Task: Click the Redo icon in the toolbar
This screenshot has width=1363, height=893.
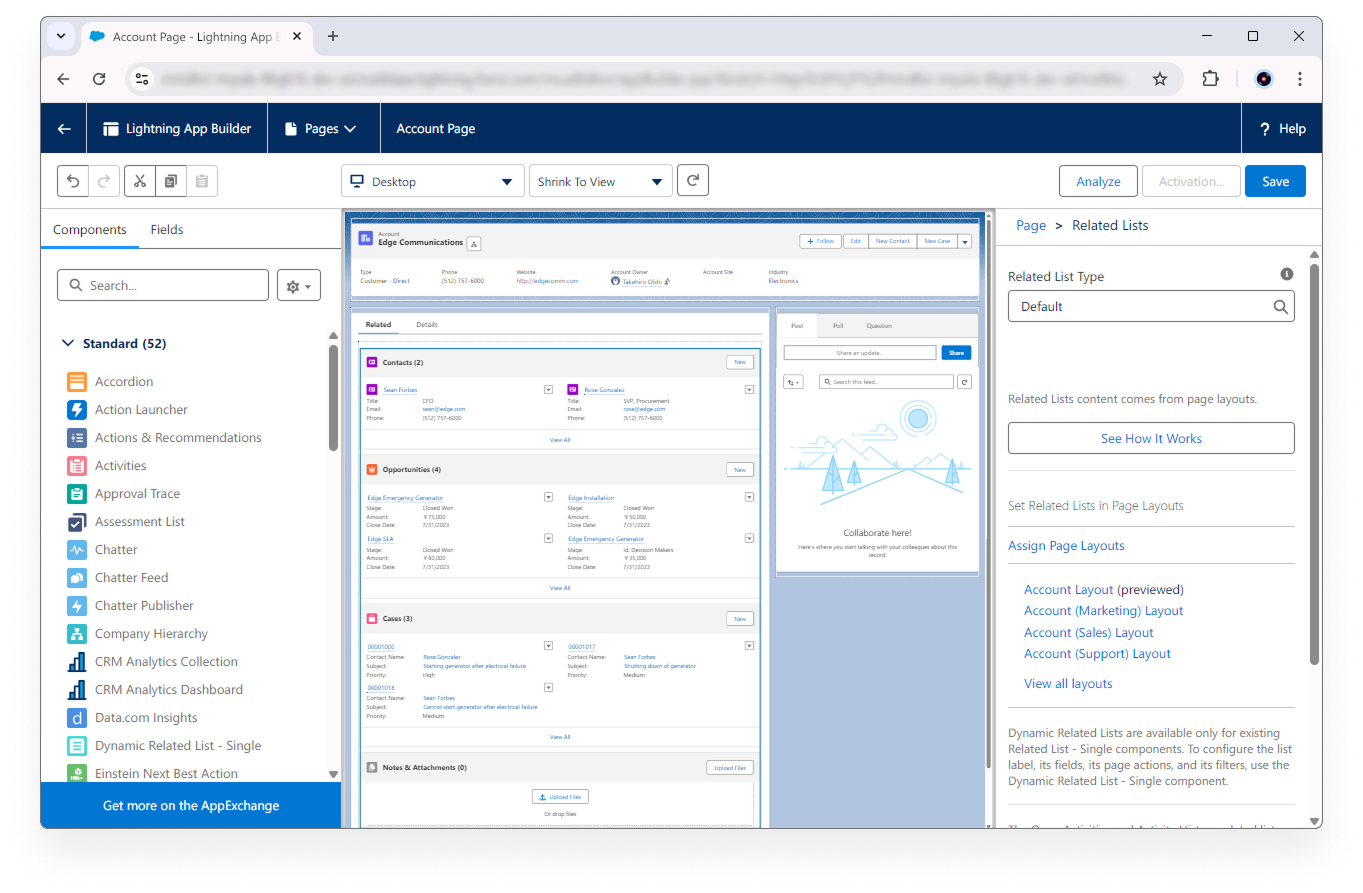Action: point(103,181)
